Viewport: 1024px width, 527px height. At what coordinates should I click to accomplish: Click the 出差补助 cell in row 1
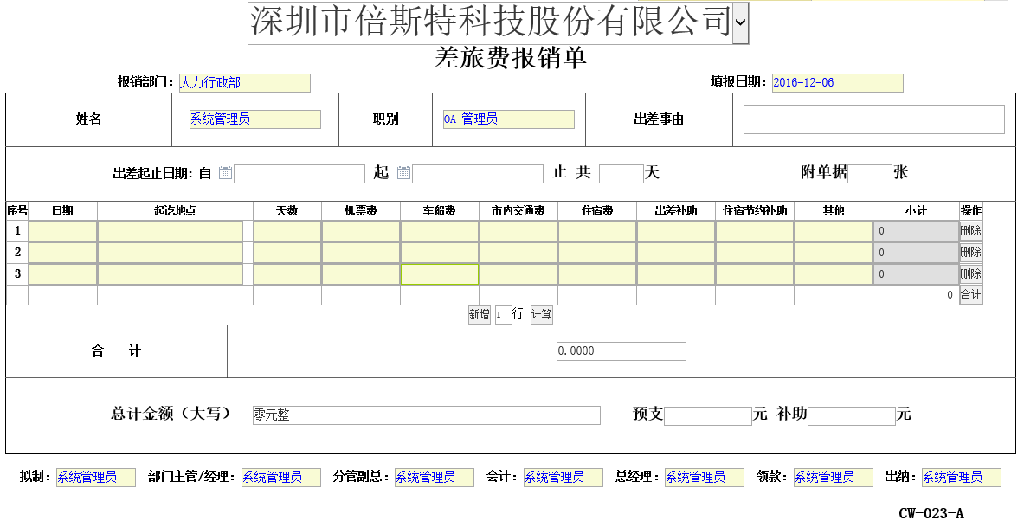click(676, 231)
